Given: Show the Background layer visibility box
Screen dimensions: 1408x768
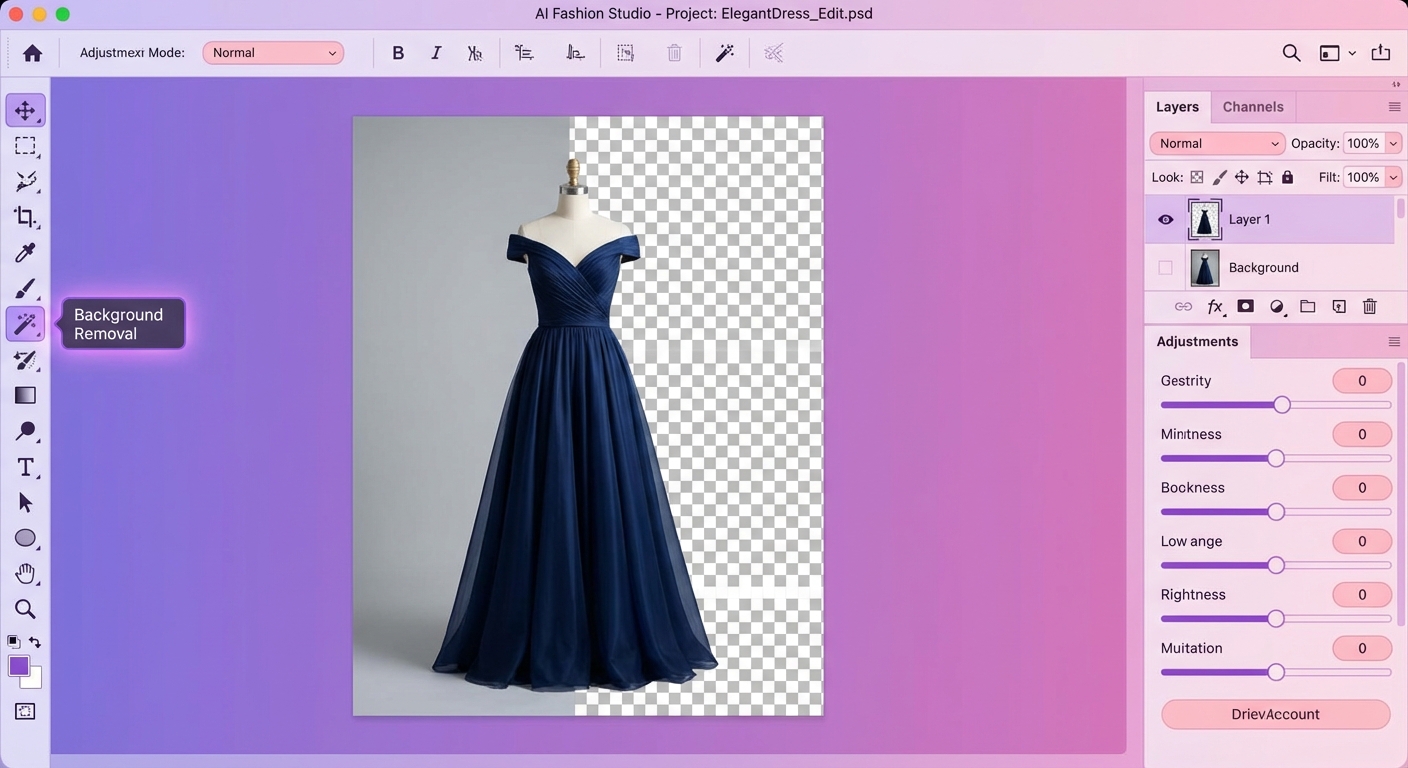Looking at the screenshot, I should pyautogui.click(x=1165, y=268).
